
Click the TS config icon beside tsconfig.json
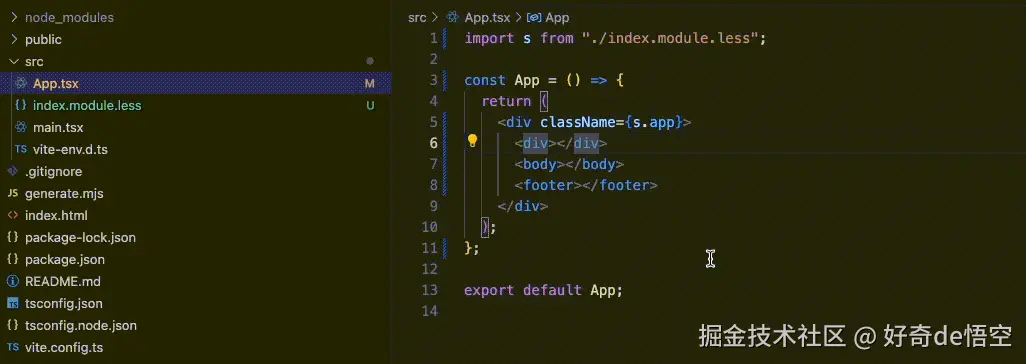12,304
